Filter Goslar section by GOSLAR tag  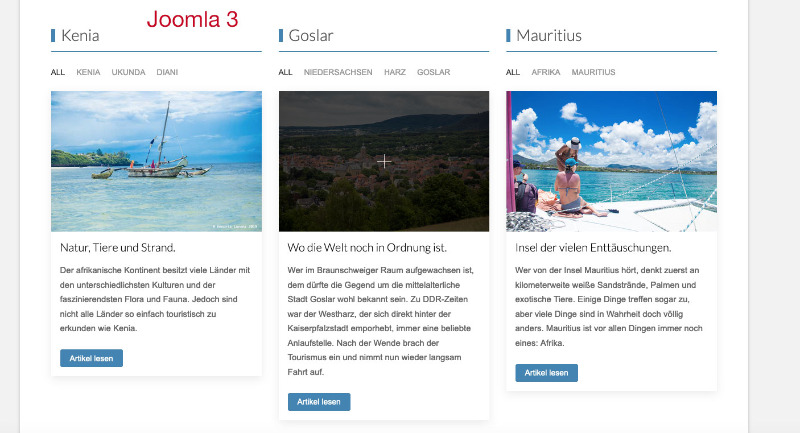pos(433,72)
